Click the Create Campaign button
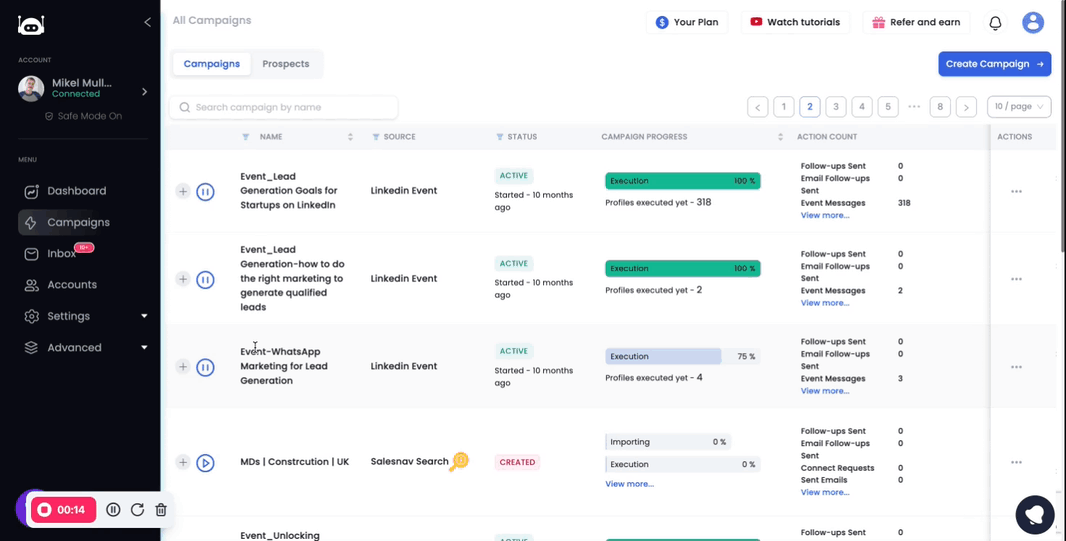This screenshot has height=541, width=1066. 995,64
